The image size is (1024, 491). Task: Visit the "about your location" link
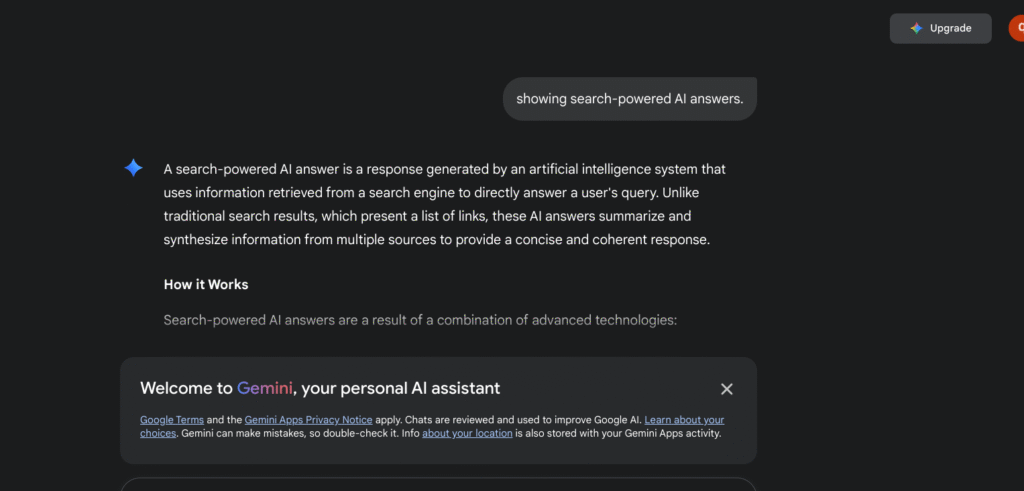coord(467,434)
